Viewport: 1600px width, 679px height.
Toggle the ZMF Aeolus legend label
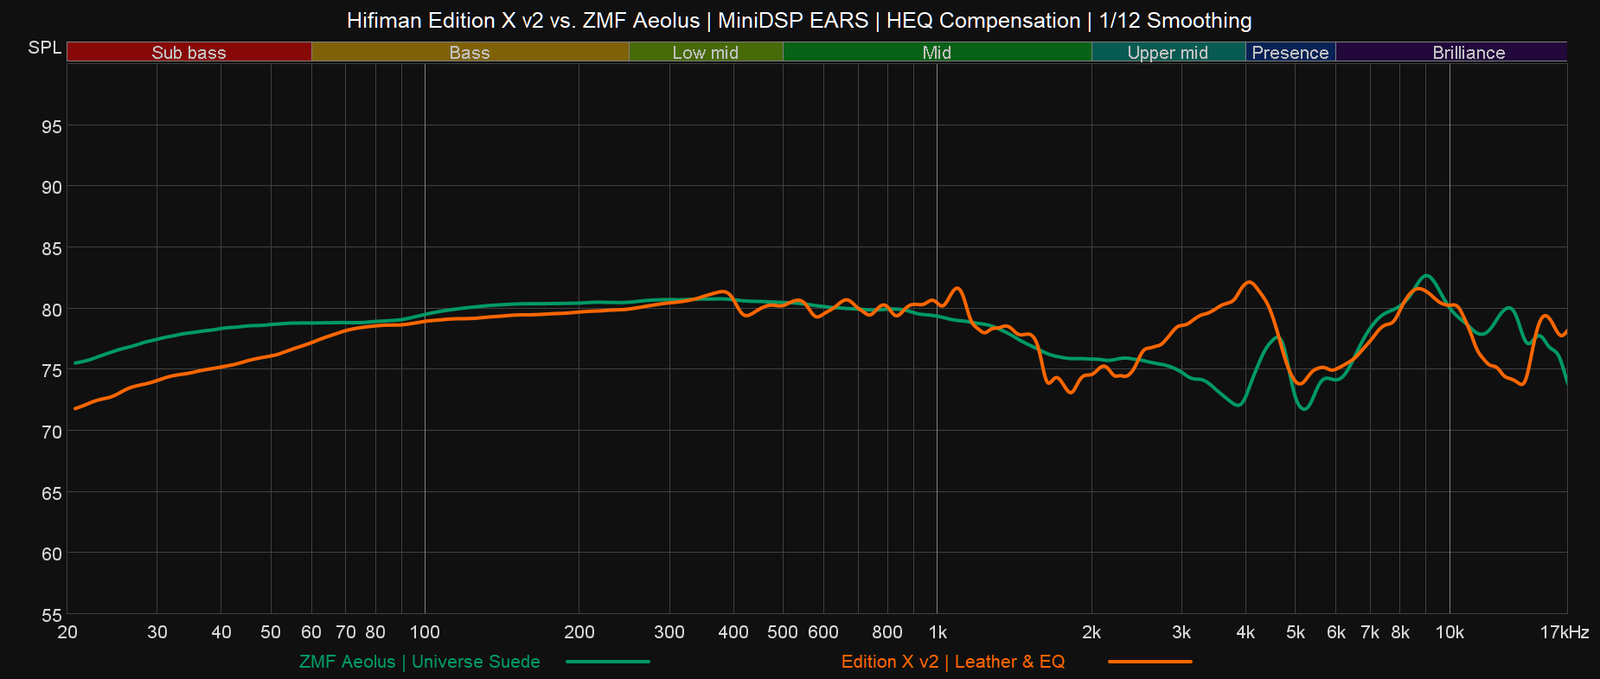(x=419, y=661)
